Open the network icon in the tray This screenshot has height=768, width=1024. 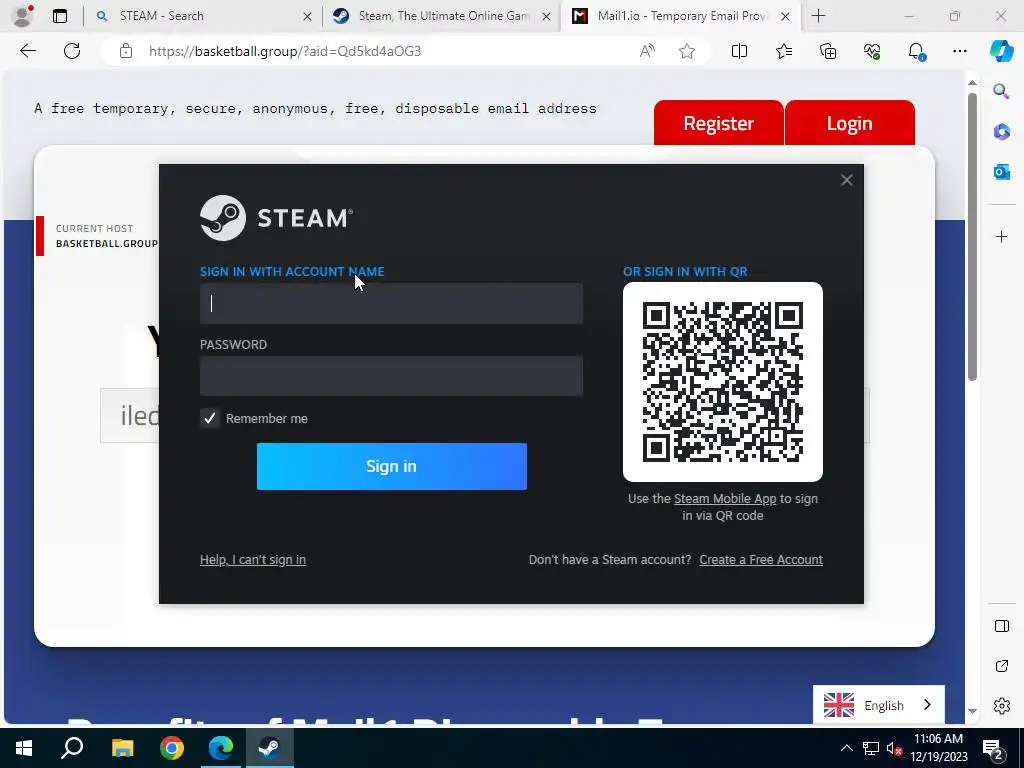(x=871, y=748)
